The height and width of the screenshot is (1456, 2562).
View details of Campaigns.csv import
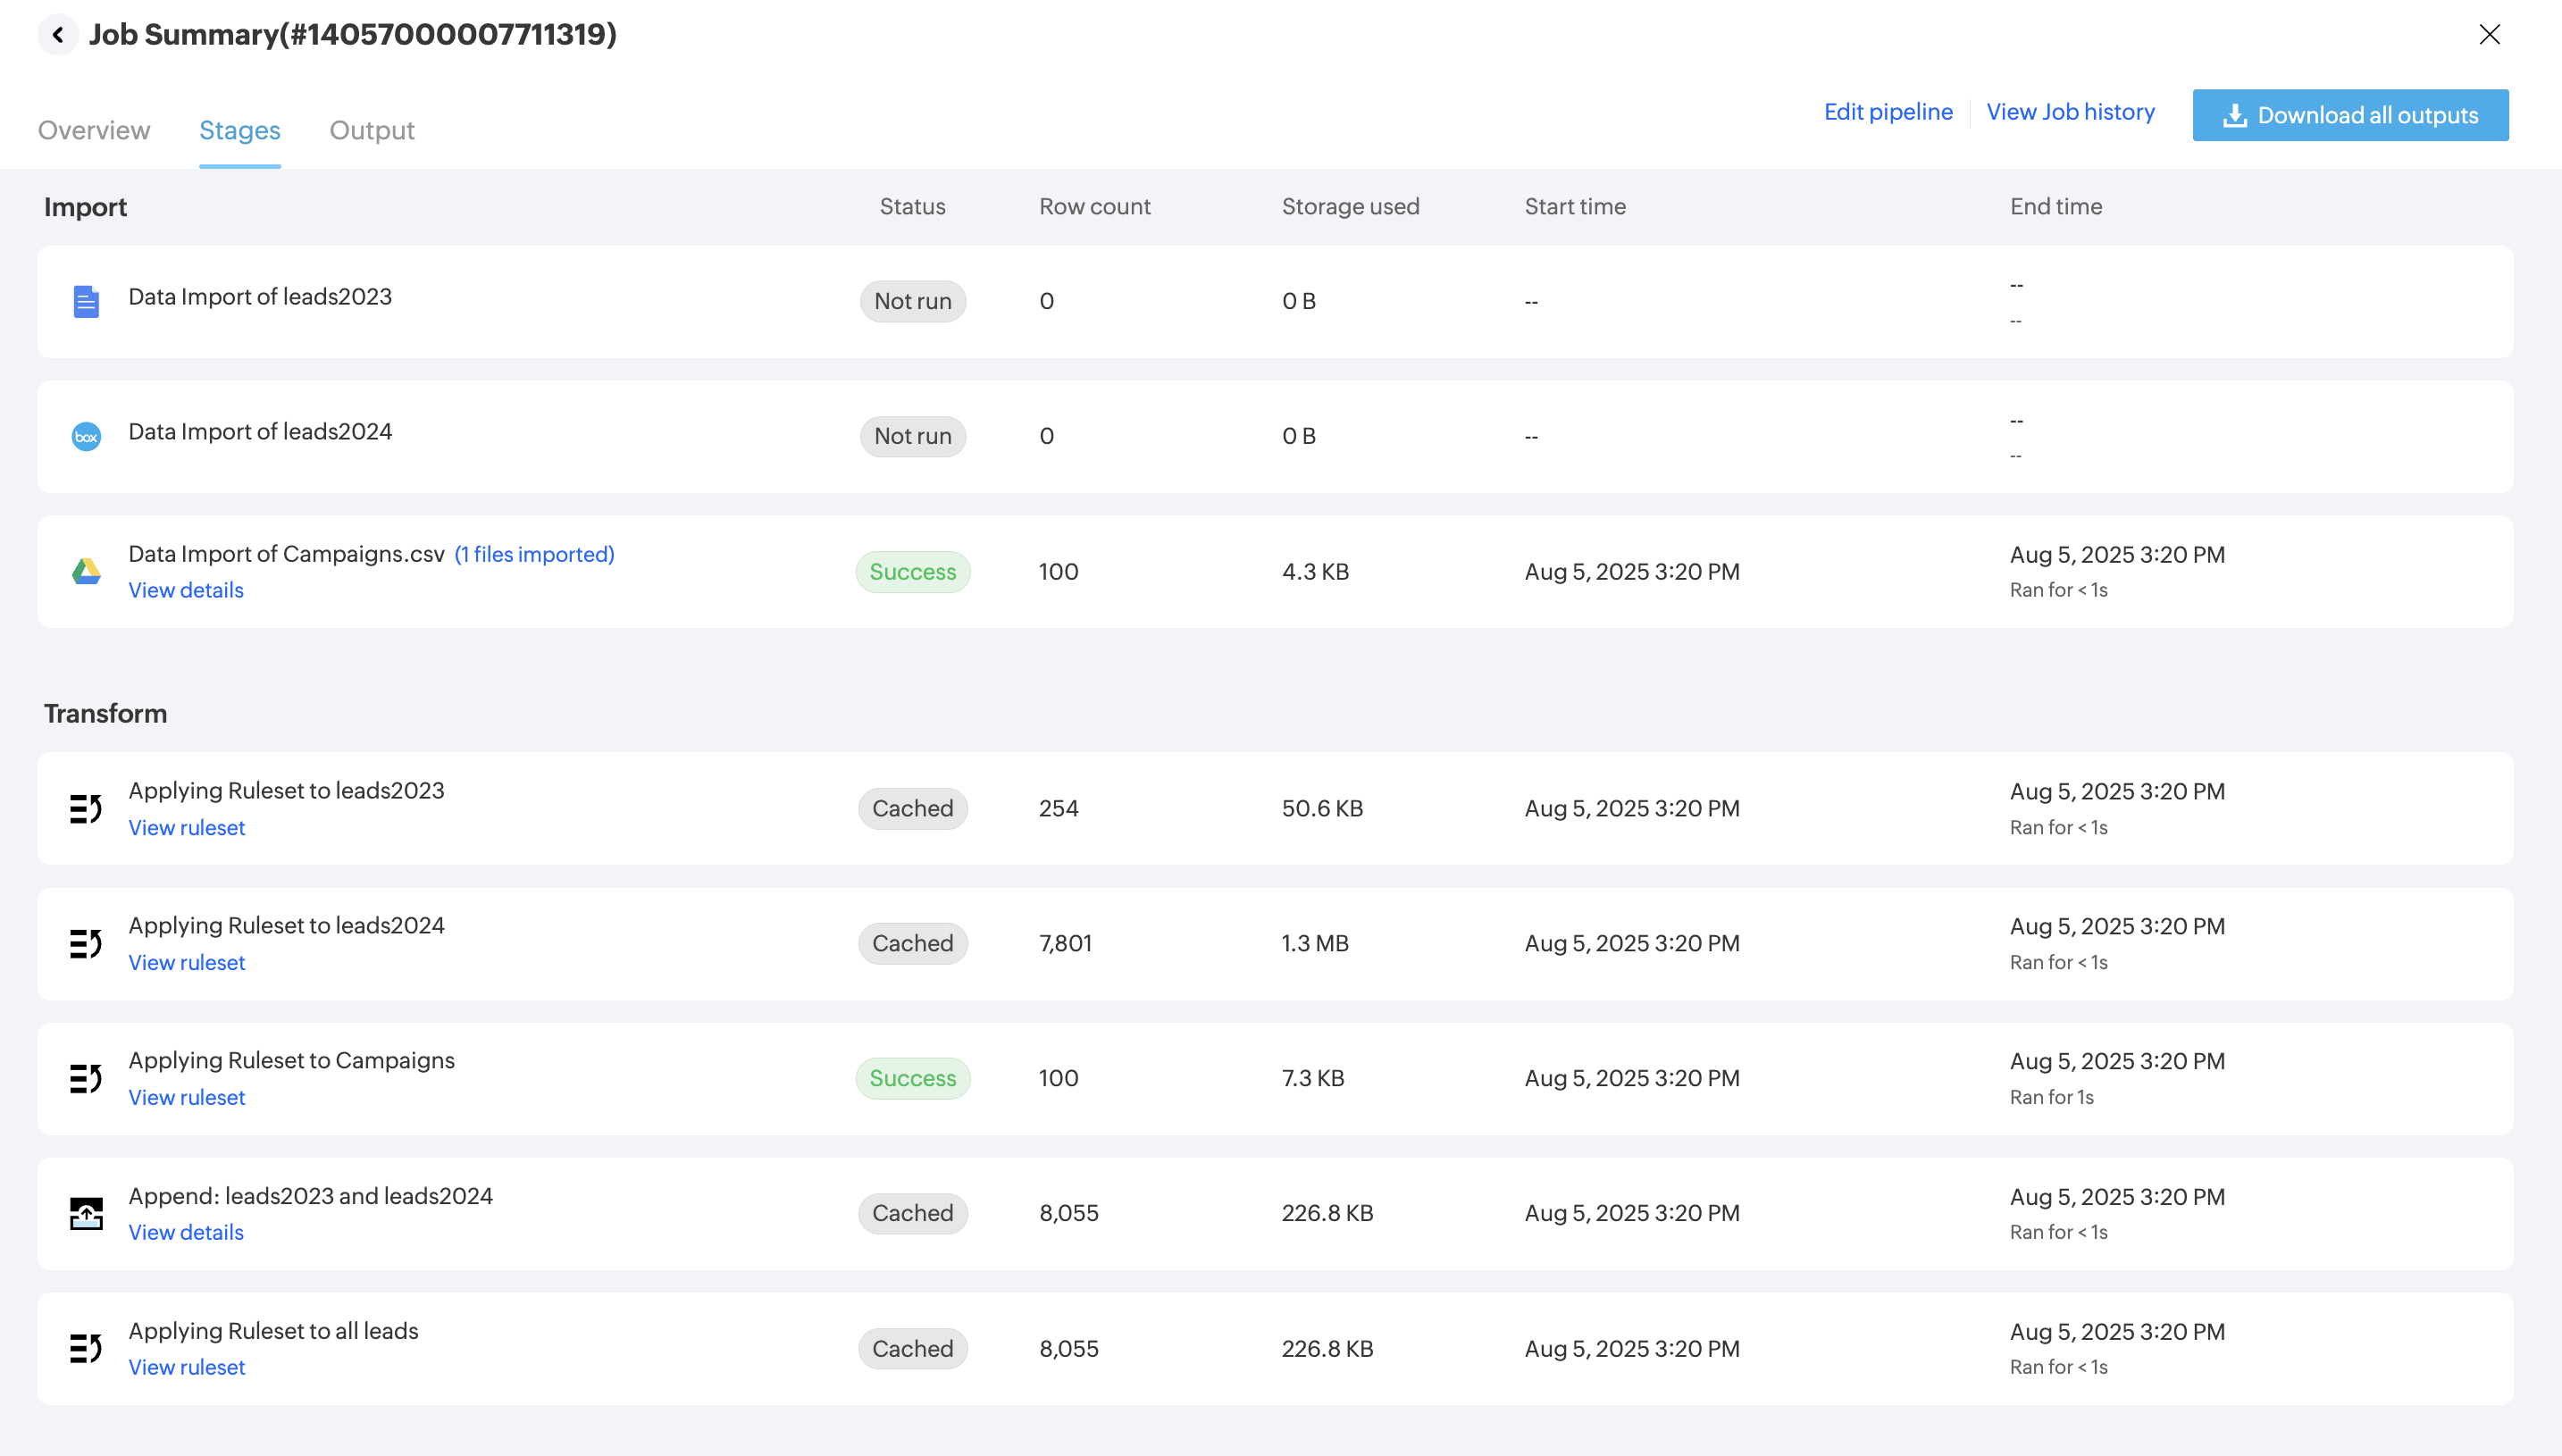[186, 590]
